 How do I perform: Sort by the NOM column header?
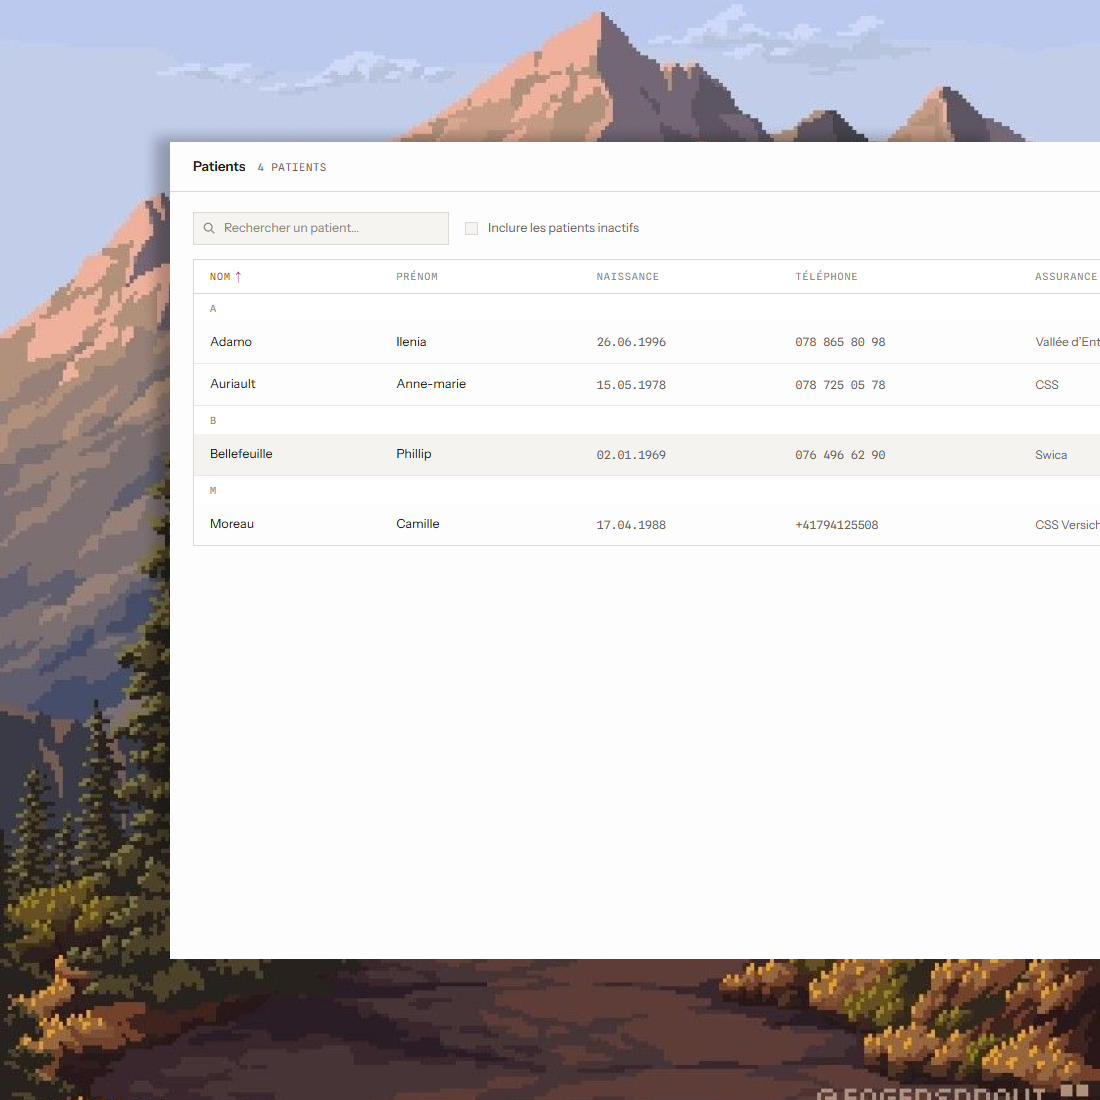220,276
